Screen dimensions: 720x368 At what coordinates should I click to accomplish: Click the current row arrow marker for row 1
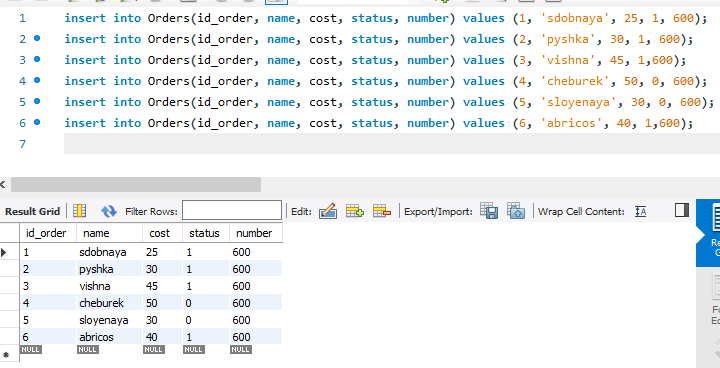[4, 252]
